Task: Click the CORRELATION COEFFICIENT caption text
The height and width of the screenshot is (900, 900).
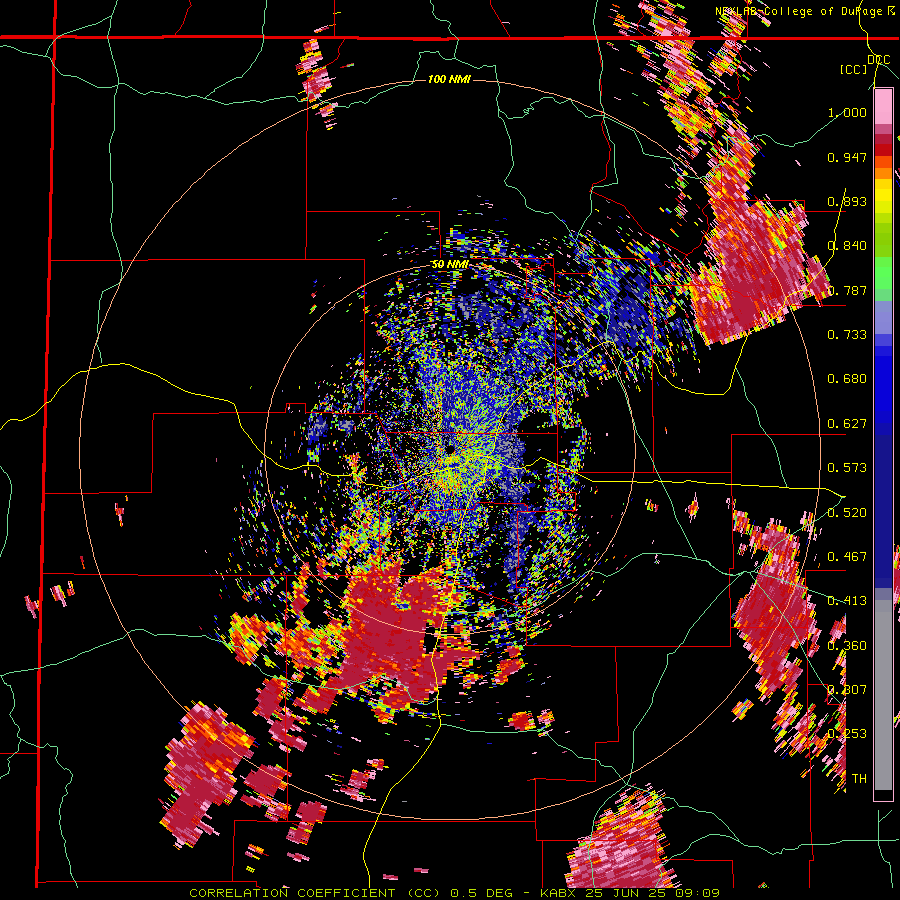Action: [x=292, y=893]
